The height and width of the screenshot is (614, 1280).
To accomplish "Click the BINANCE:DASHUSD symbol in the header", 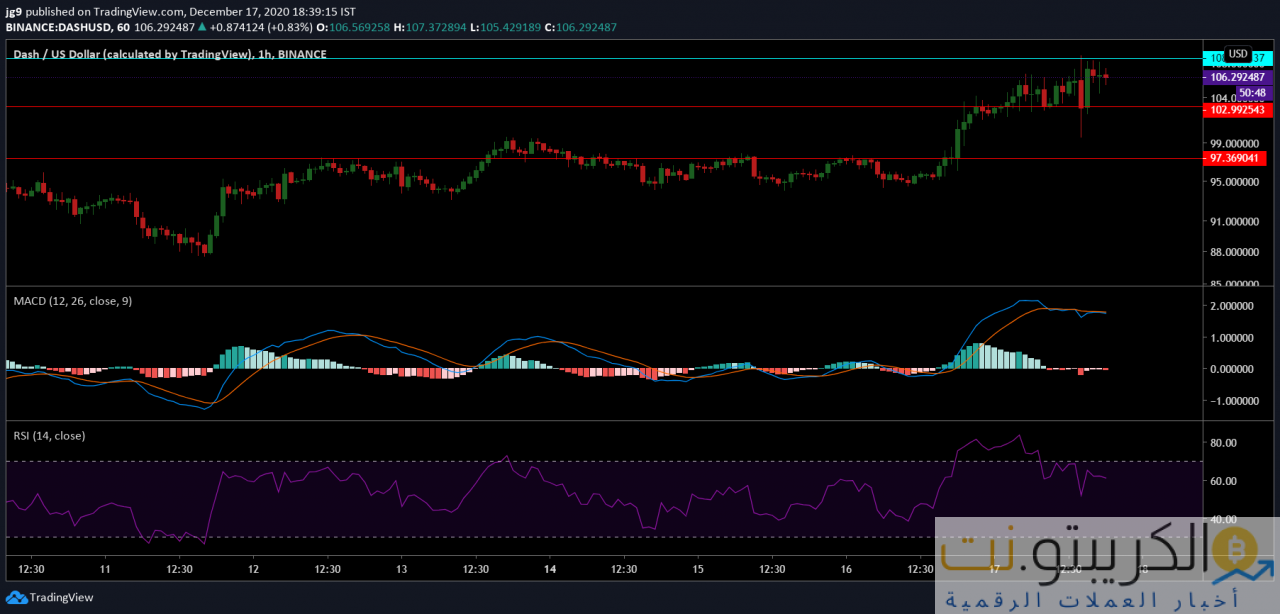I will coord(56,25).
